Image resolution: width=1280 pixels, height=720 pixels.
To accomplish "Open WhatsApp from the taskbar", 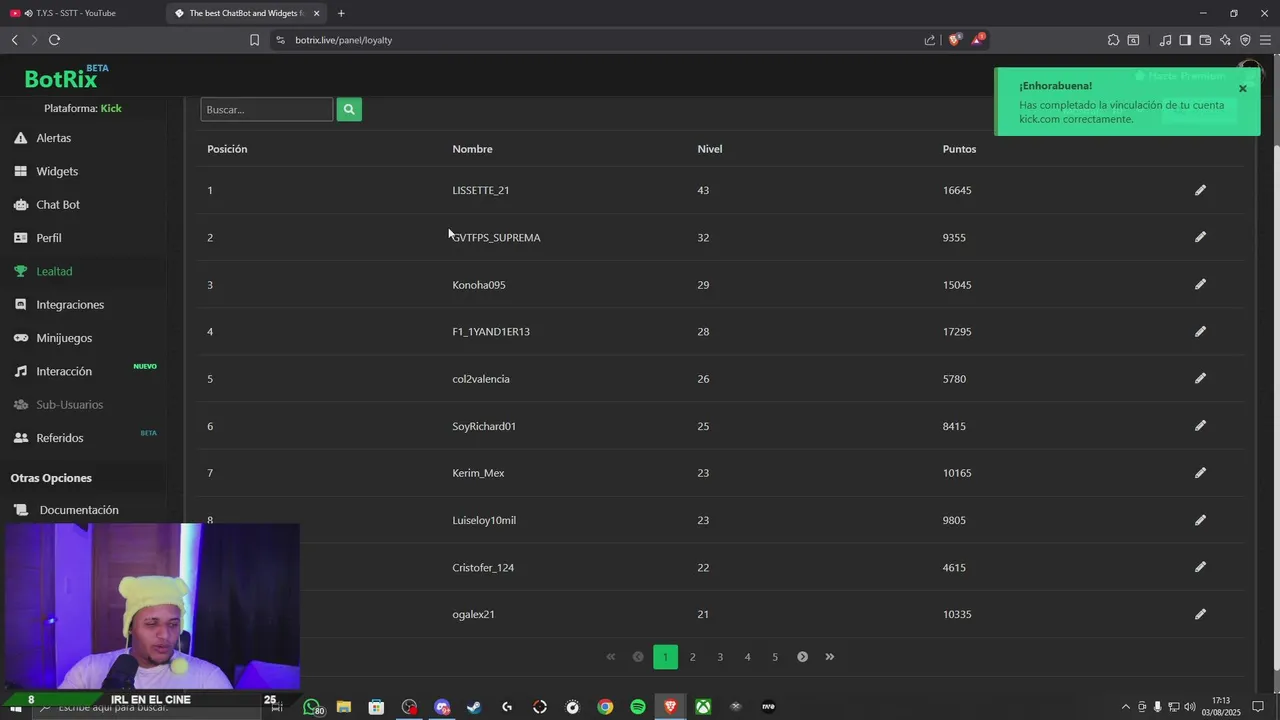I will pyautogui.click(x=312, y=707).
